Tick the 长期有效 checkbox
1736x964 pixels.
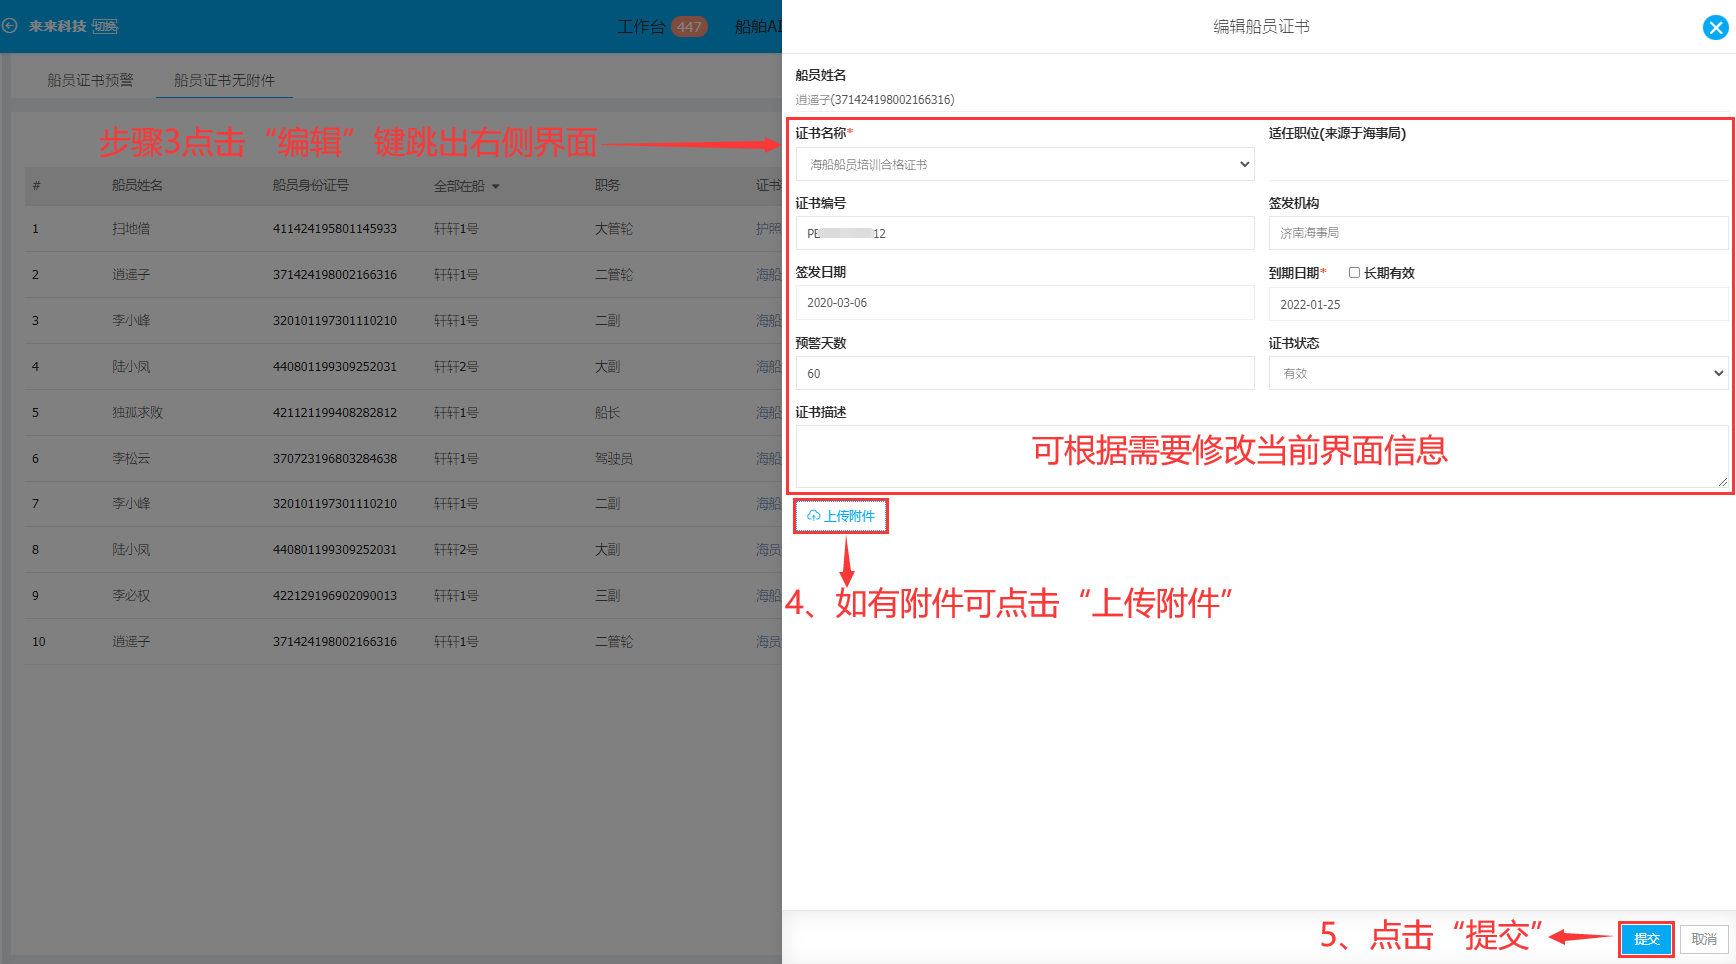[1354, 272]
